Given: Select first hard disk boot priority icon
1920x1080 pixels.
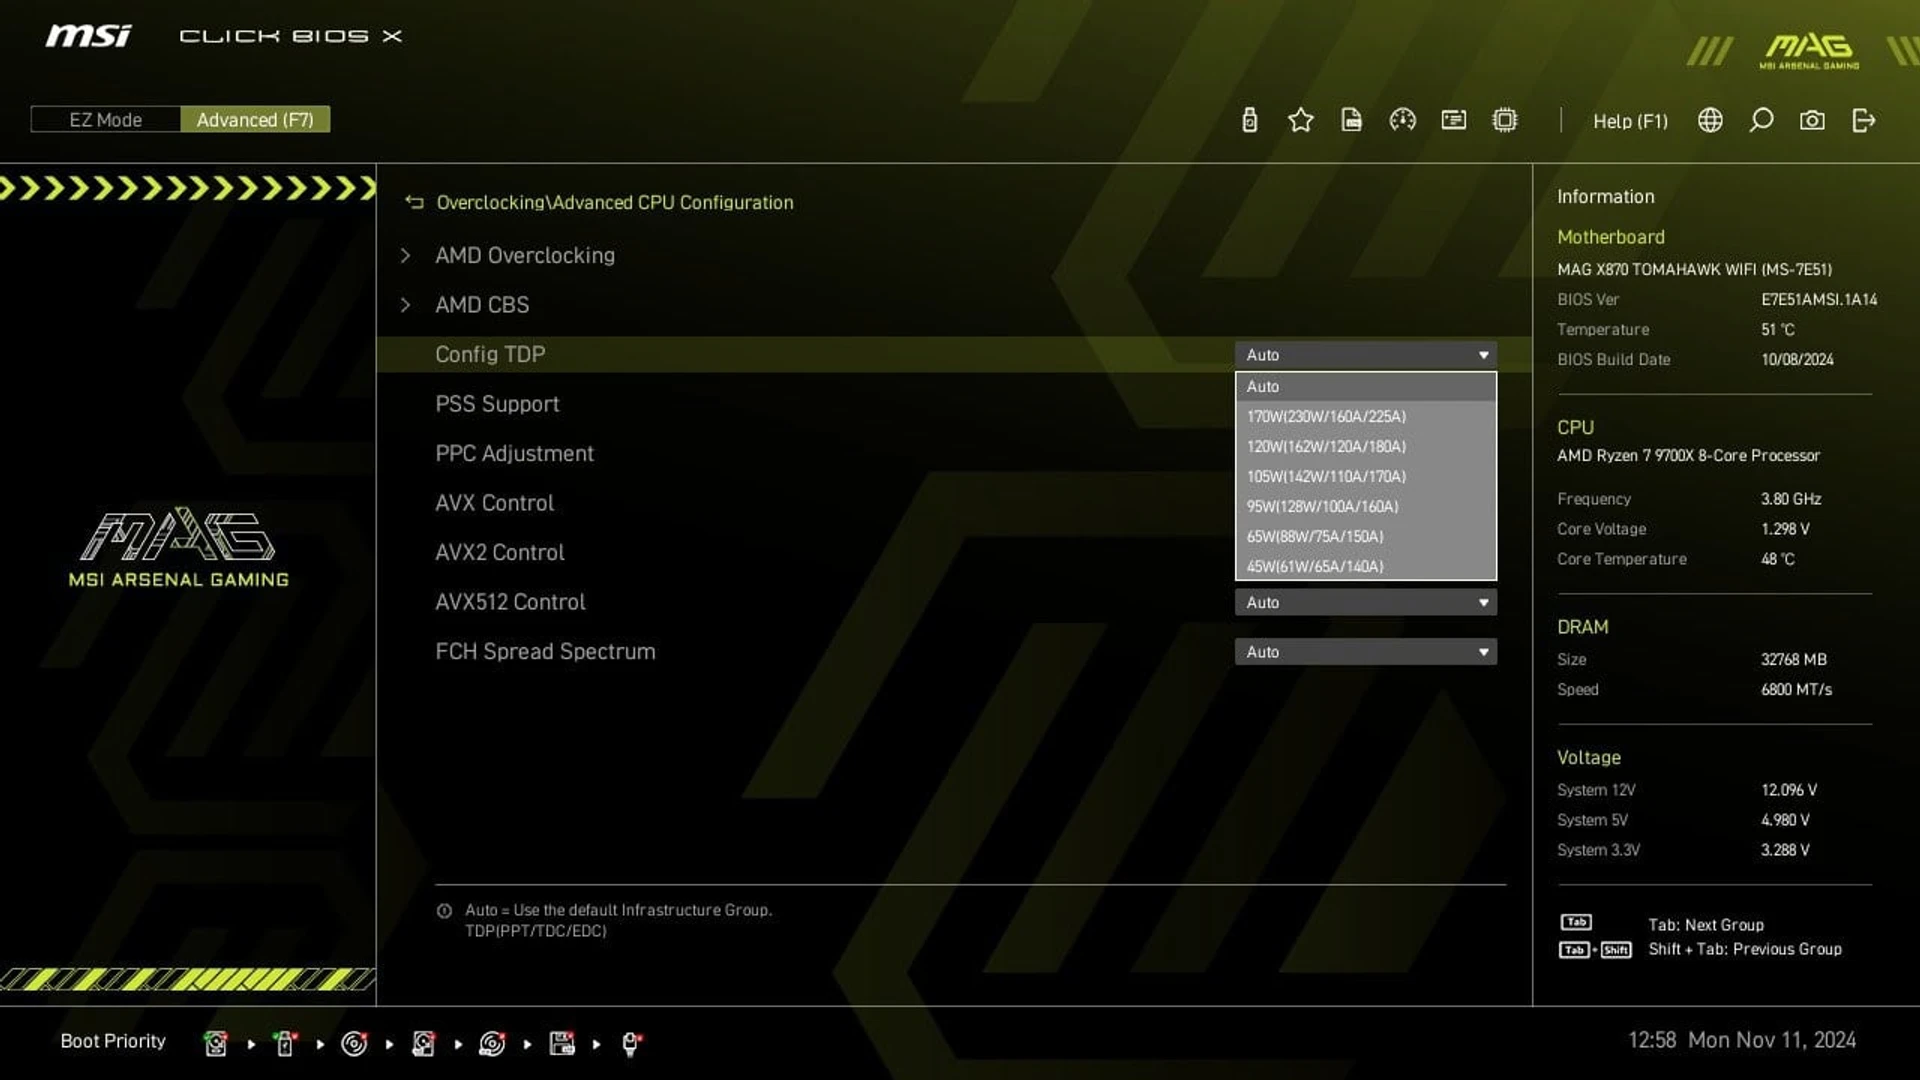Looking at the screenshot, I should [215, 1043].
